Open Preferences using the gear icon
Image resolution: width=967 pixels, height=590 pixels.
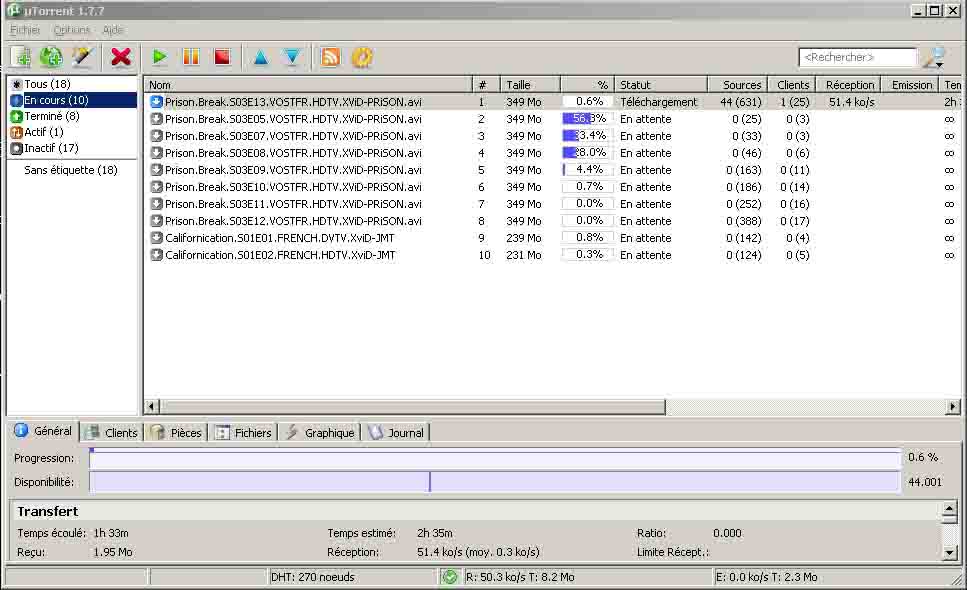[362, 57]
